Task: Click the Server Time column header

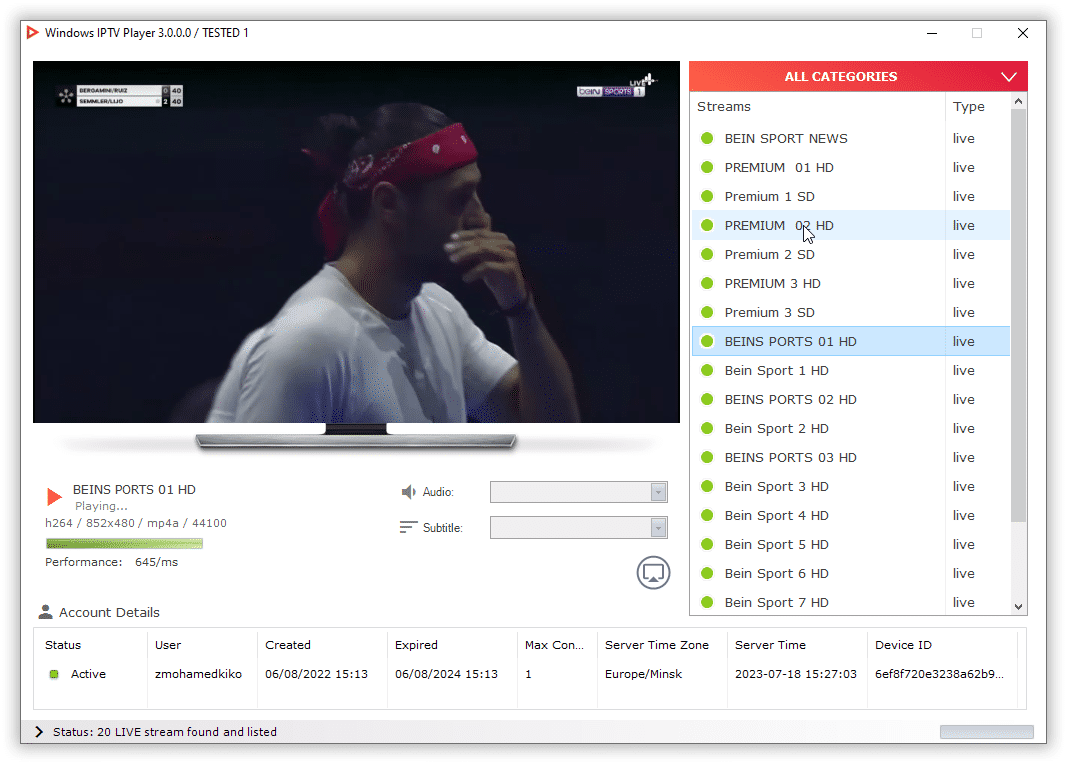Action: tap(770, 645)
